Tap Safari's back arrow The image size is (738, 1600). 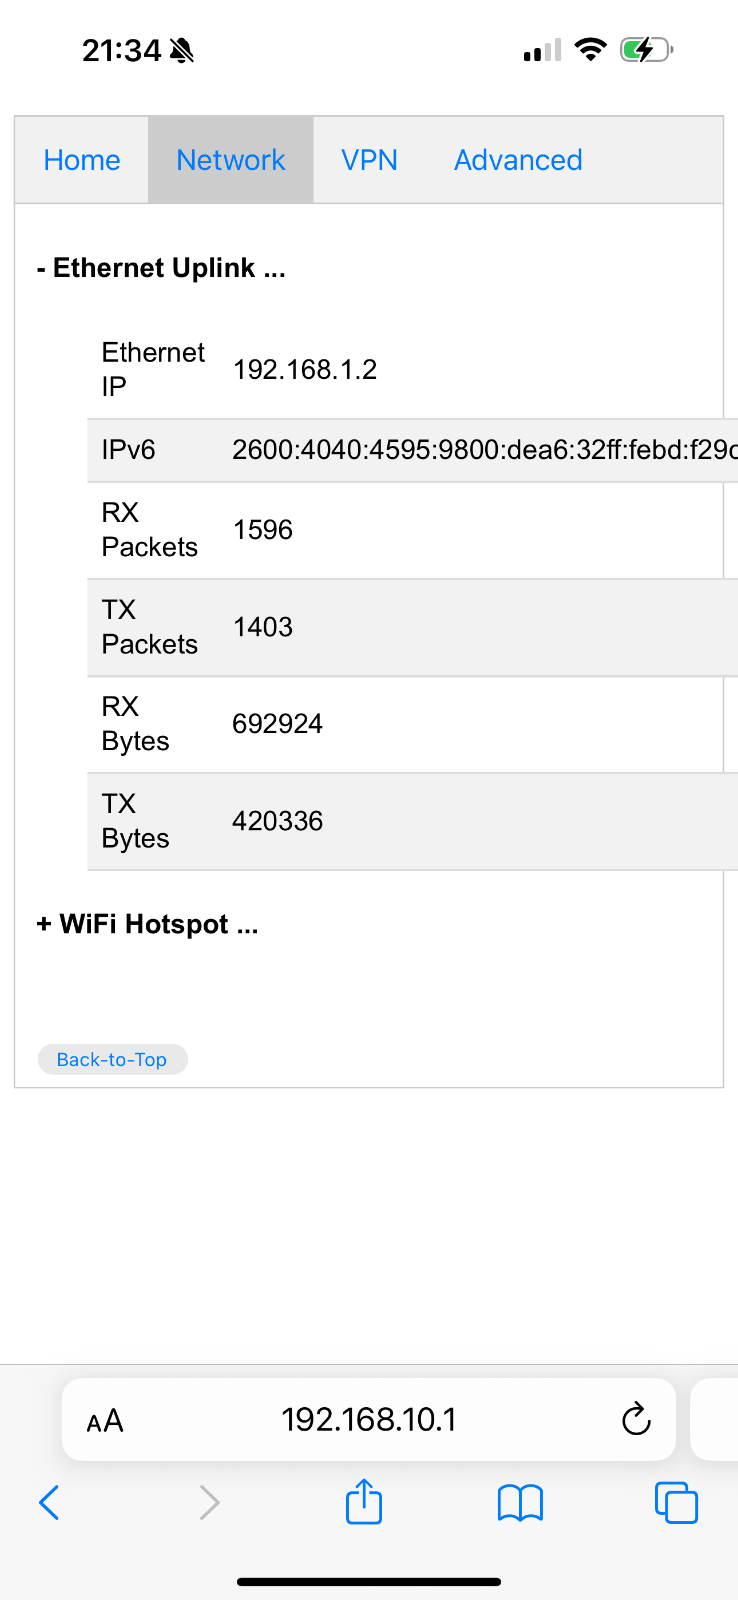pos(49,1502)
